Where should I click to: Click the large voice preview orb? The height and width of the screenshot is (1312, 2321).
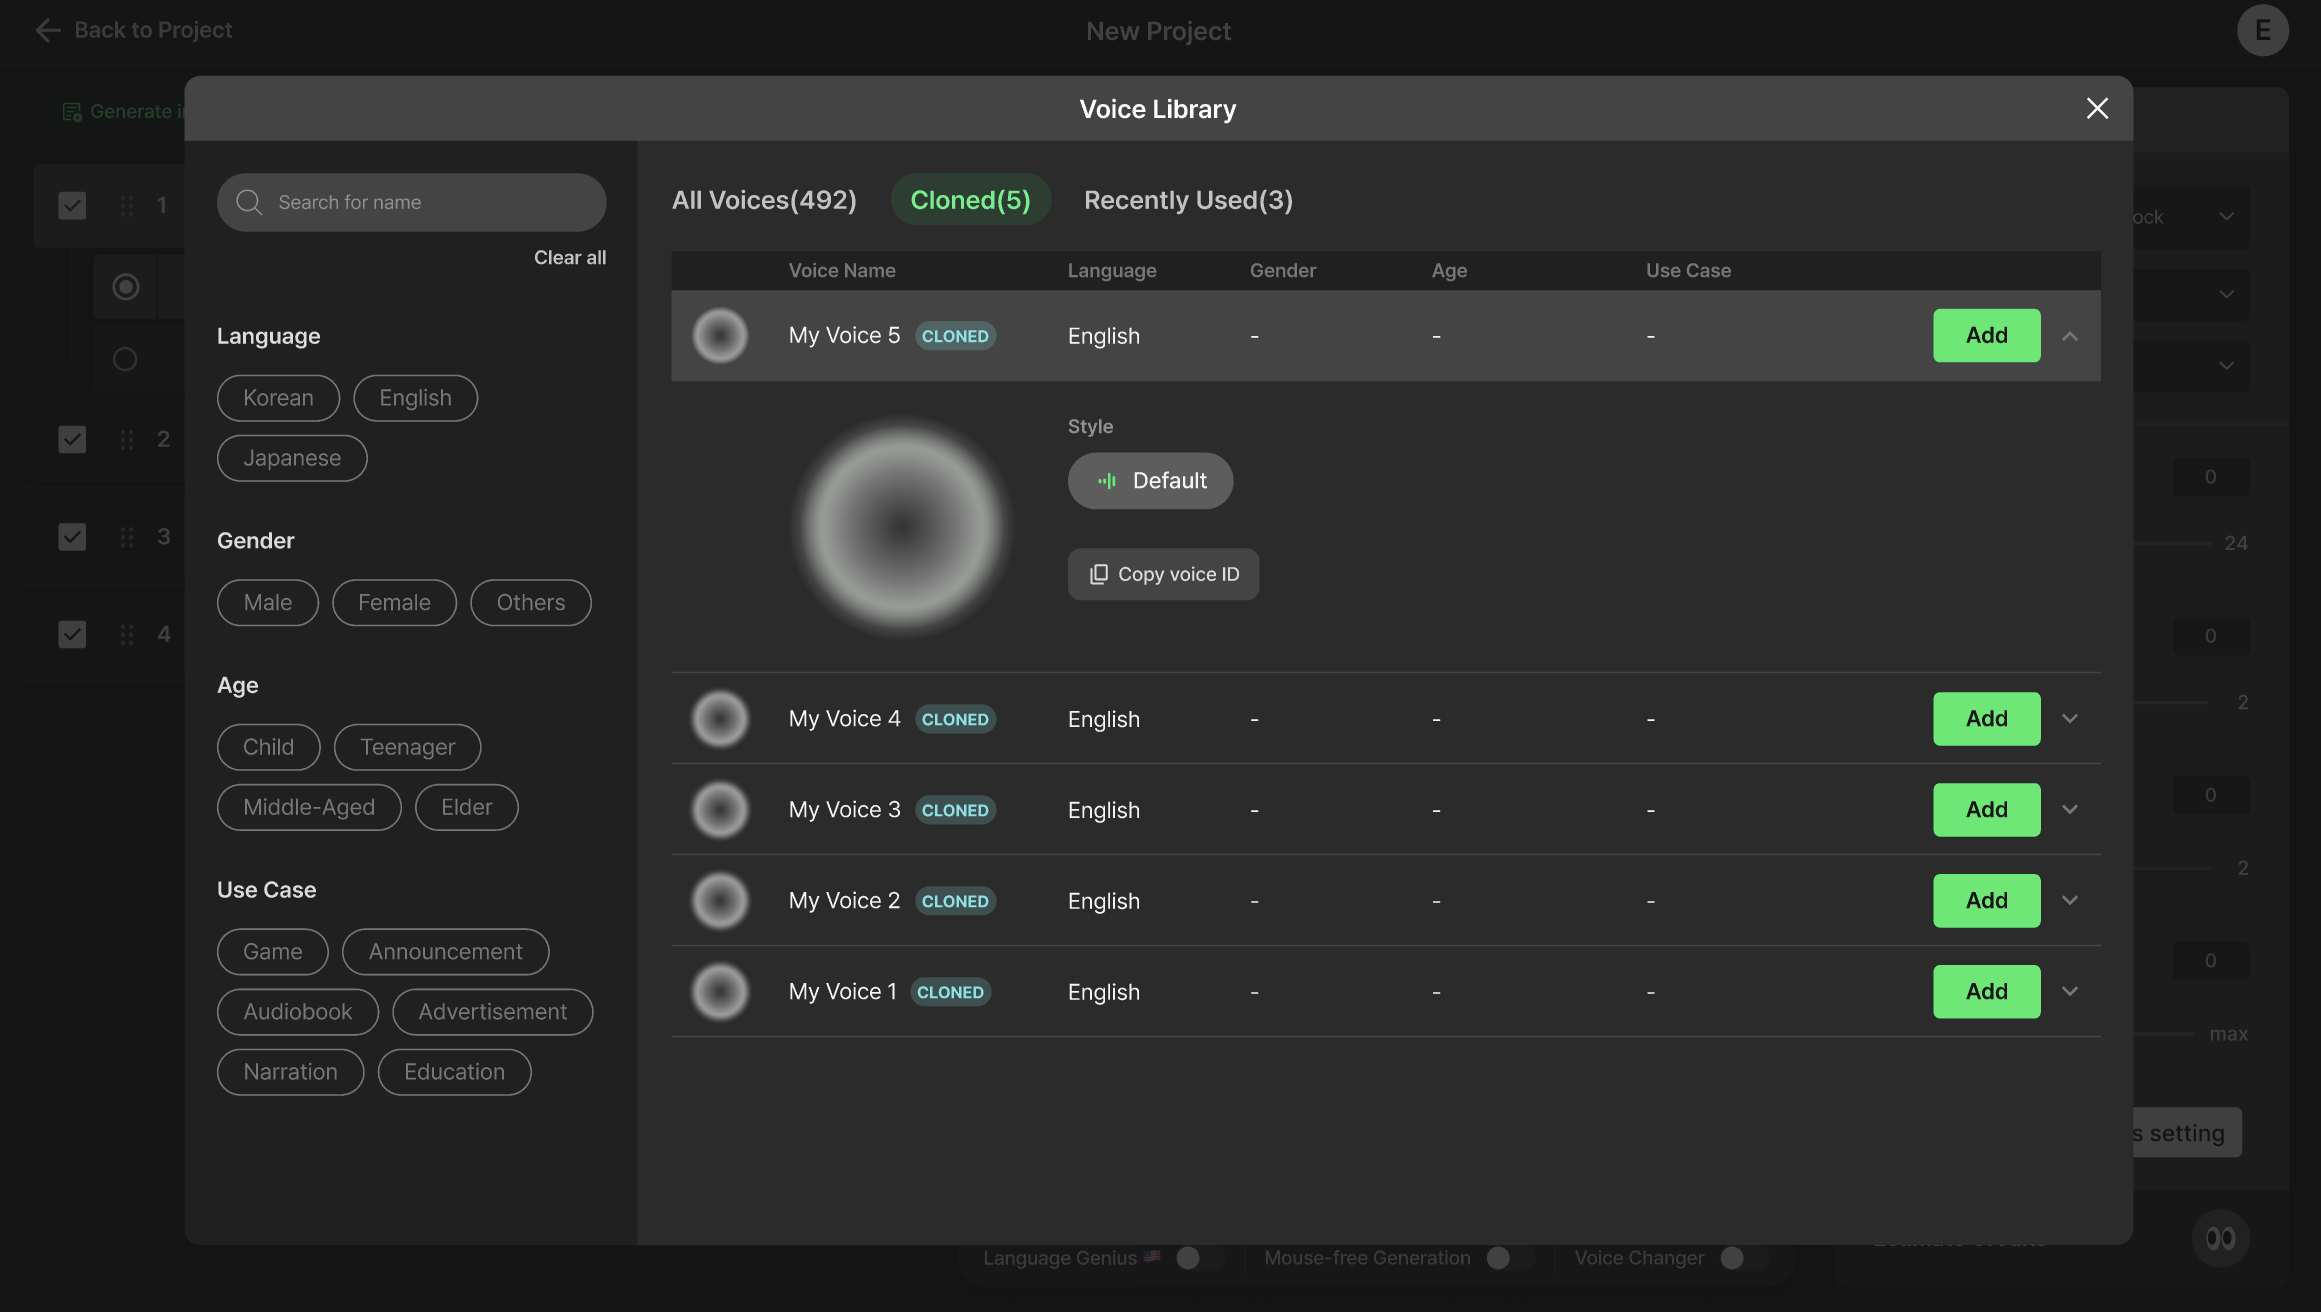click(x=902, y=526)
